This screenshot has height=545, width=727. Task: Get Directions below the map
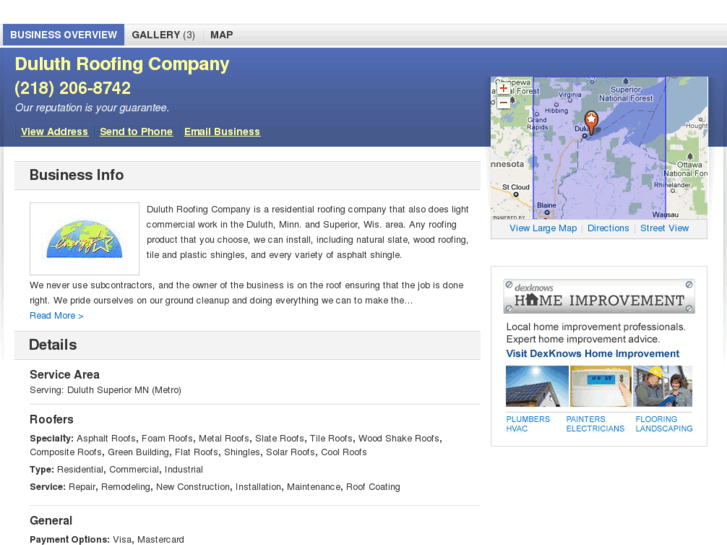[x=608, y=228]
